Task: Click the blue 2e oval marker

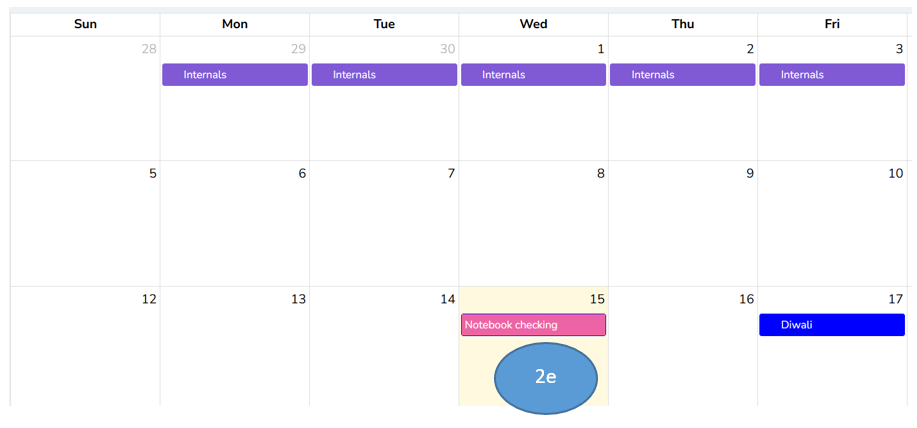Action: pyautogui.click(x=546, y=378)
